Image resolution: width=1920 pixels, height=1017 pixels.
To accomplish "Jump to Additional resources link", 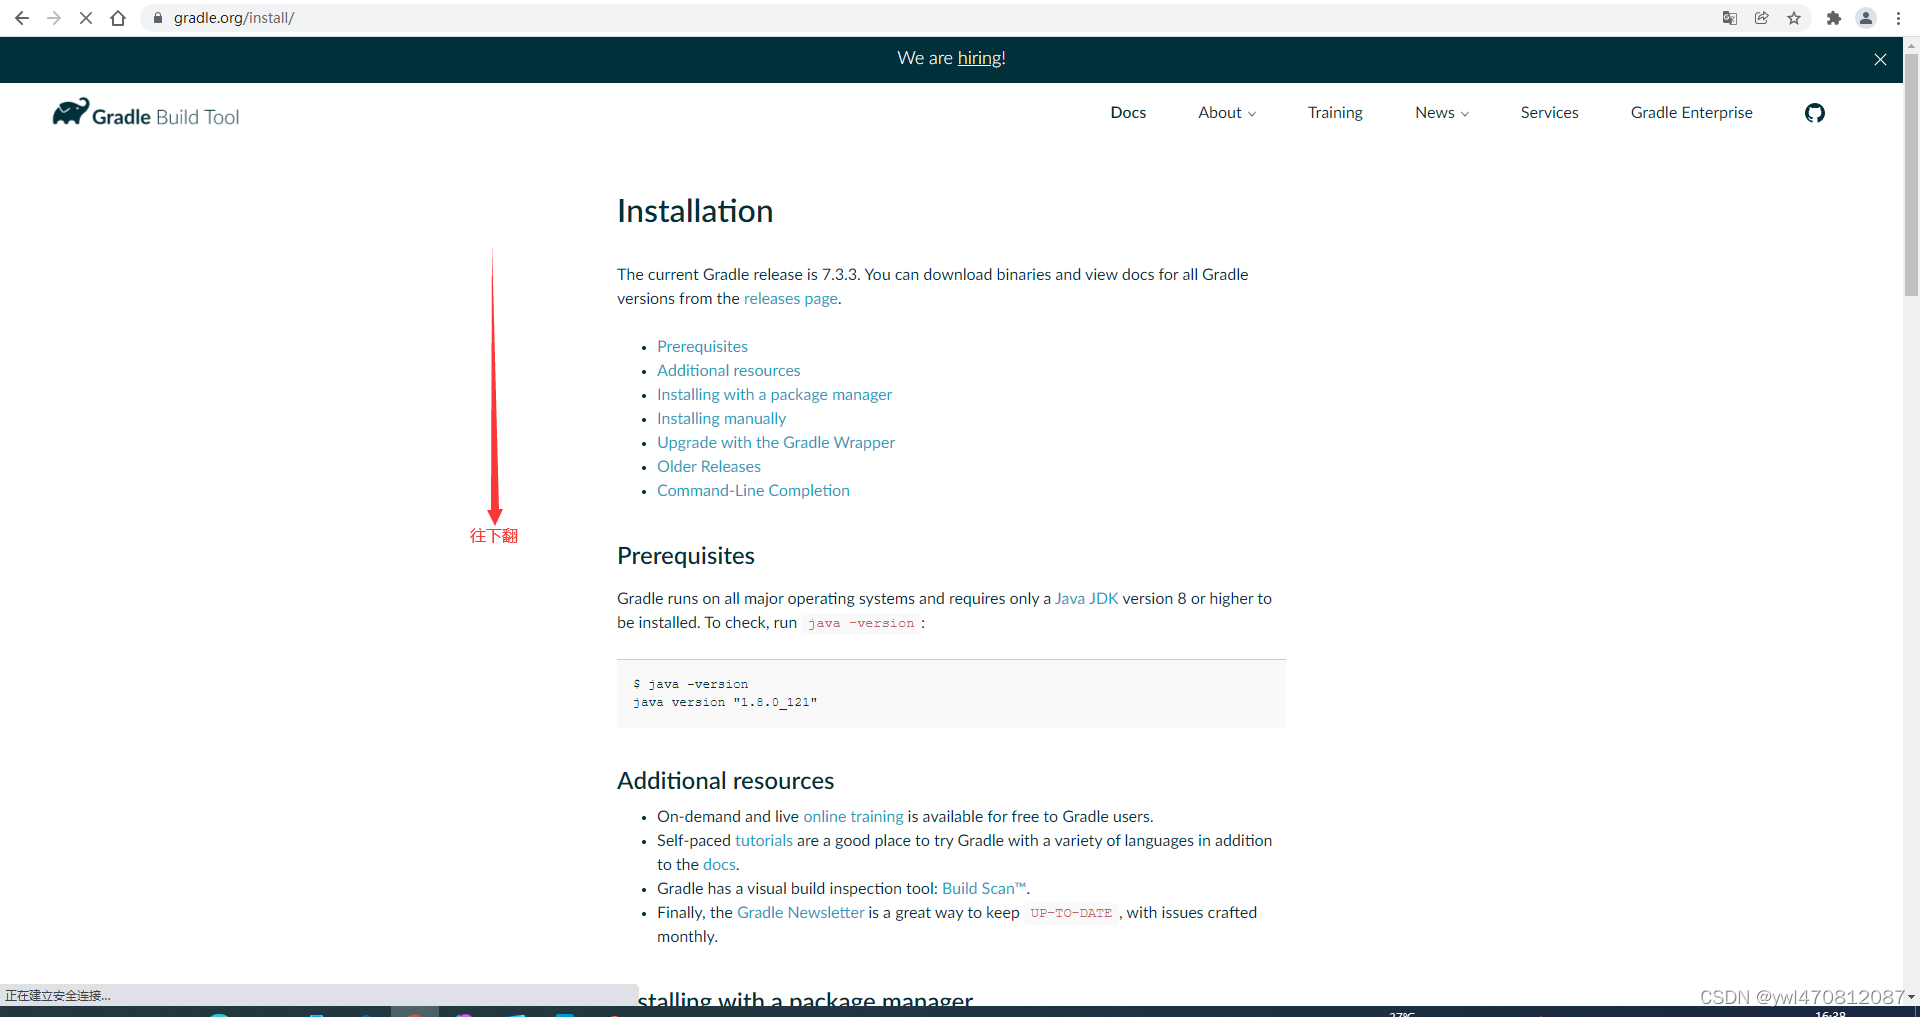I will (x=728, y=371).
